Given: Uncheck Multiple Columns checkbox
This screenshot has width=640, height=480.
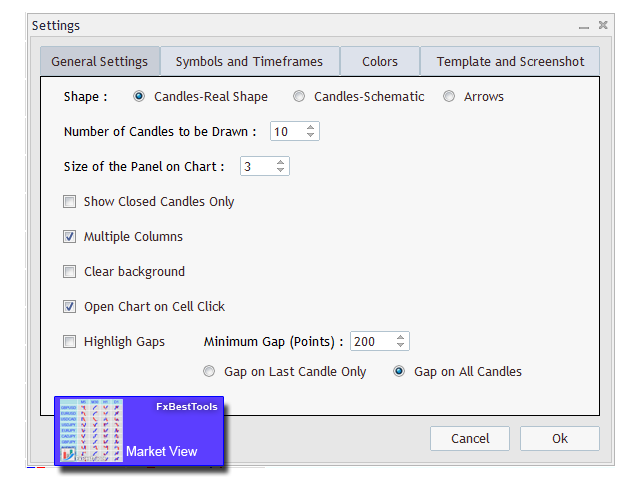Looking at the screenshot, I should pos(69,237).
